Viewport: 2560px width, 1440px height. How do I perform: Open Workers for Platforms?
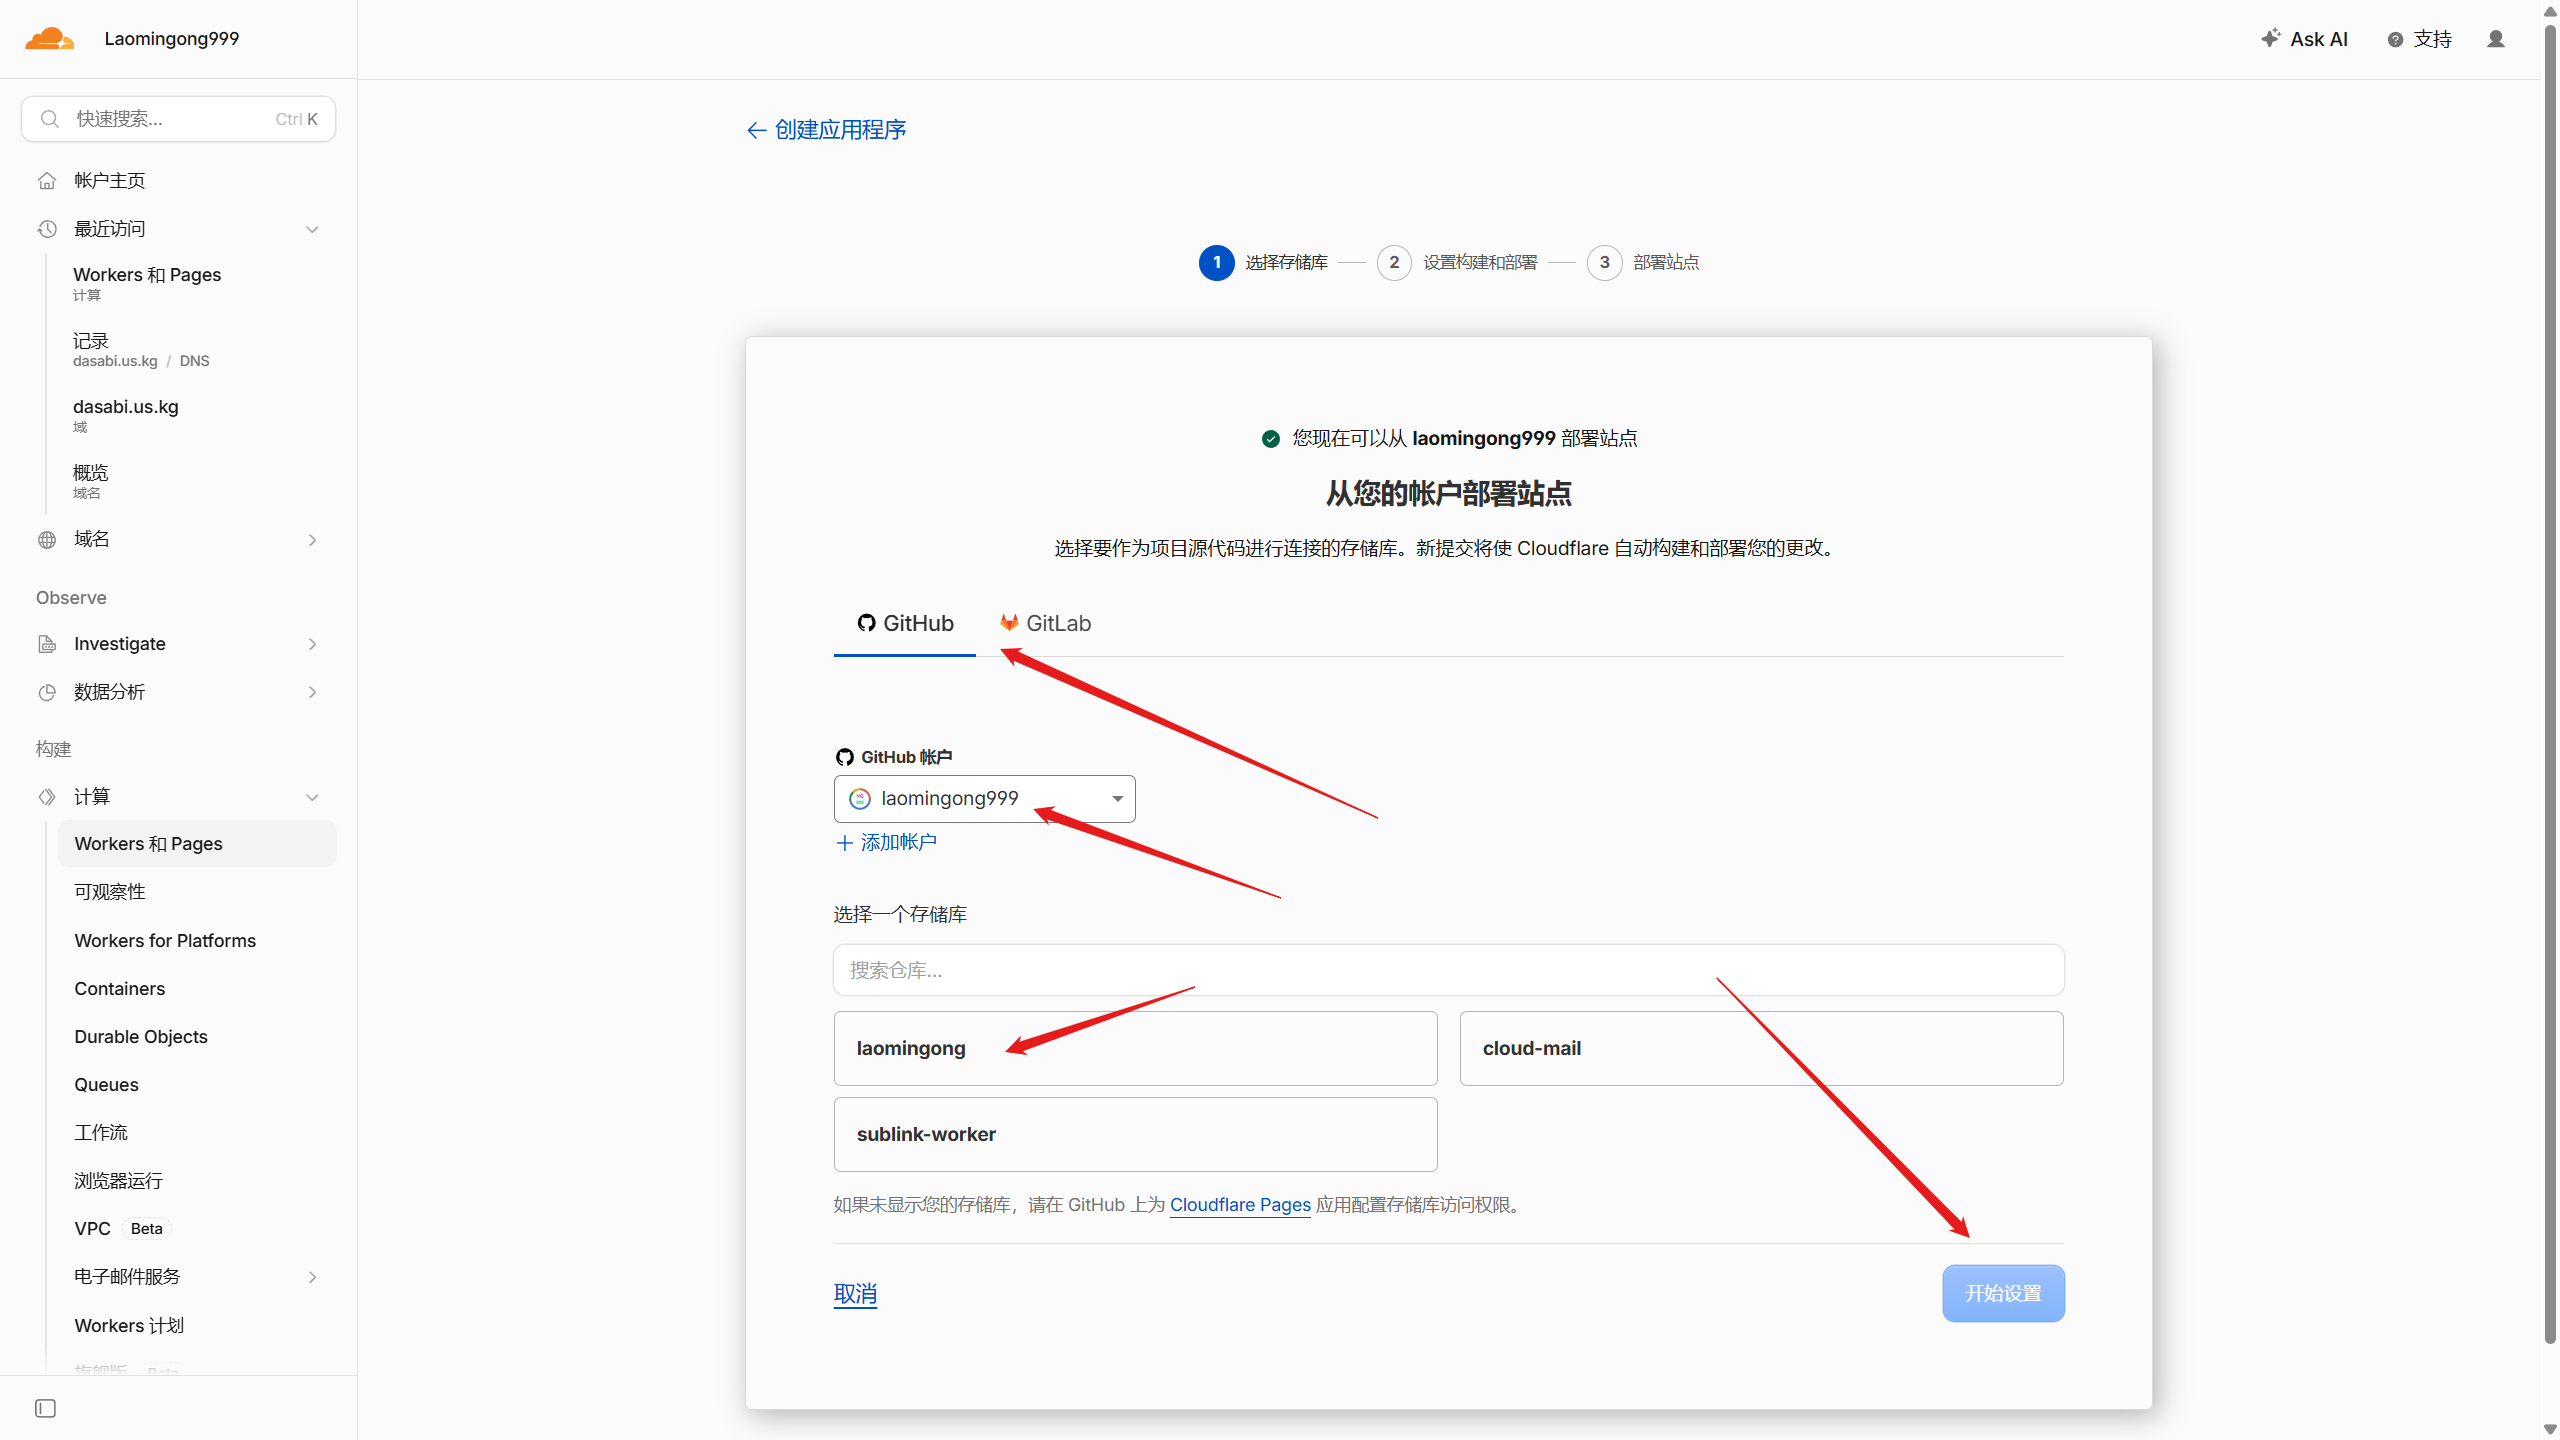point(165,941)
